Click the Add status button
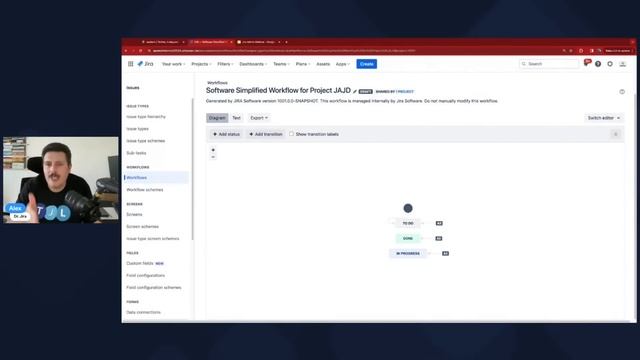The width and height of the screenshot is (640, 360). pos(227,134)
